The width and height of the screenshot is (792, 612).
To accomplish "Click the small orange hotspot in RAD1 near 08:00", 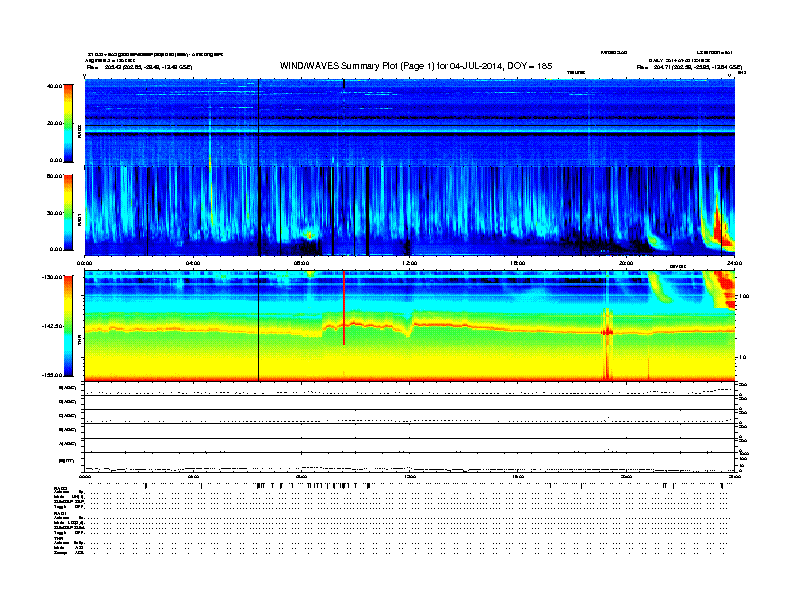I will click(310, 235).
